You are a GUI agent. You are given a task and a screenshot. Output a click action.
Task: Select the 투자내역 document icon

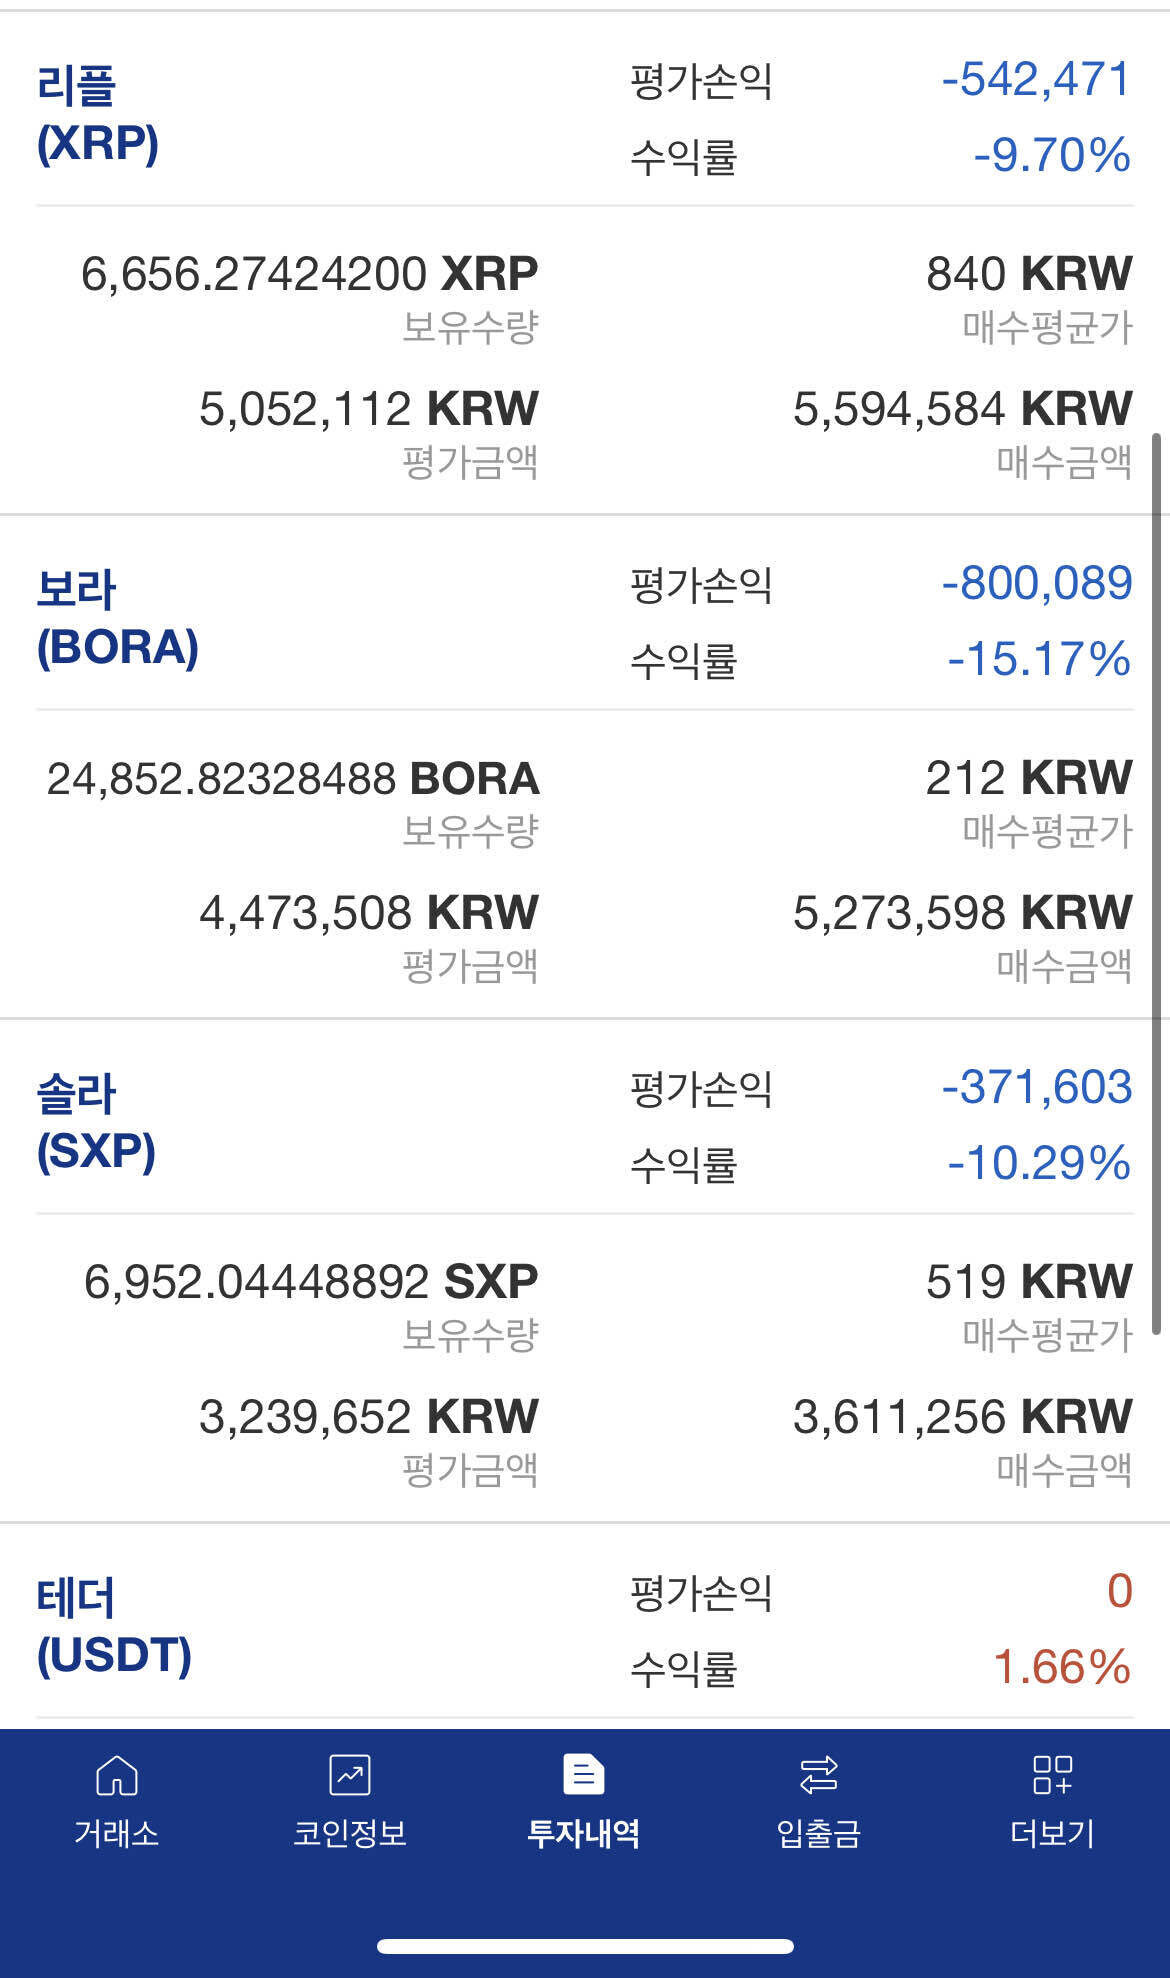point(584,1776)
